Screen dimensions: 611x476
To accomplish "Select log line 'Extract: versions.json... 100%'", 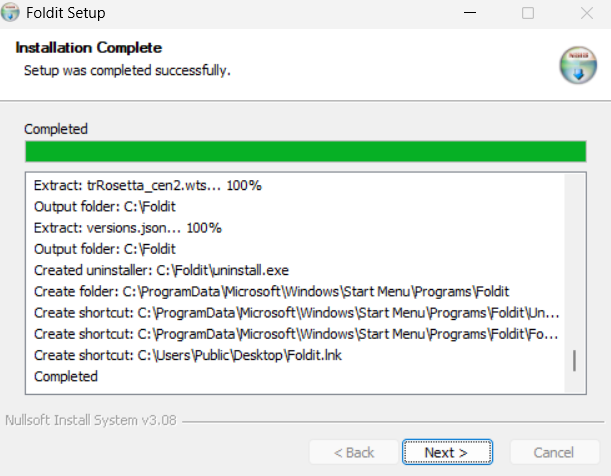I will (128, 228).
